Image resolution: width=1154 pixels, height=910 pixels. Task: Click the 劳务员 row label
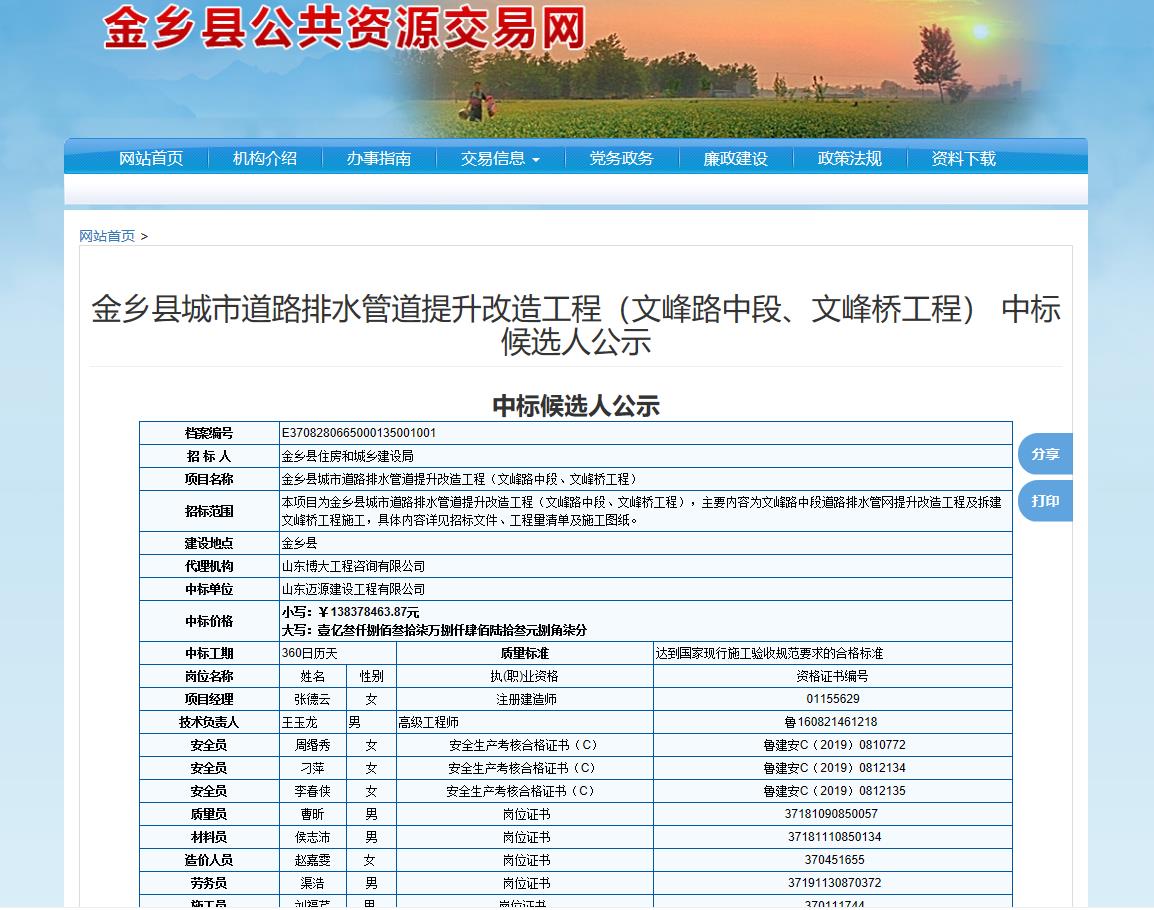pos(209,883)
